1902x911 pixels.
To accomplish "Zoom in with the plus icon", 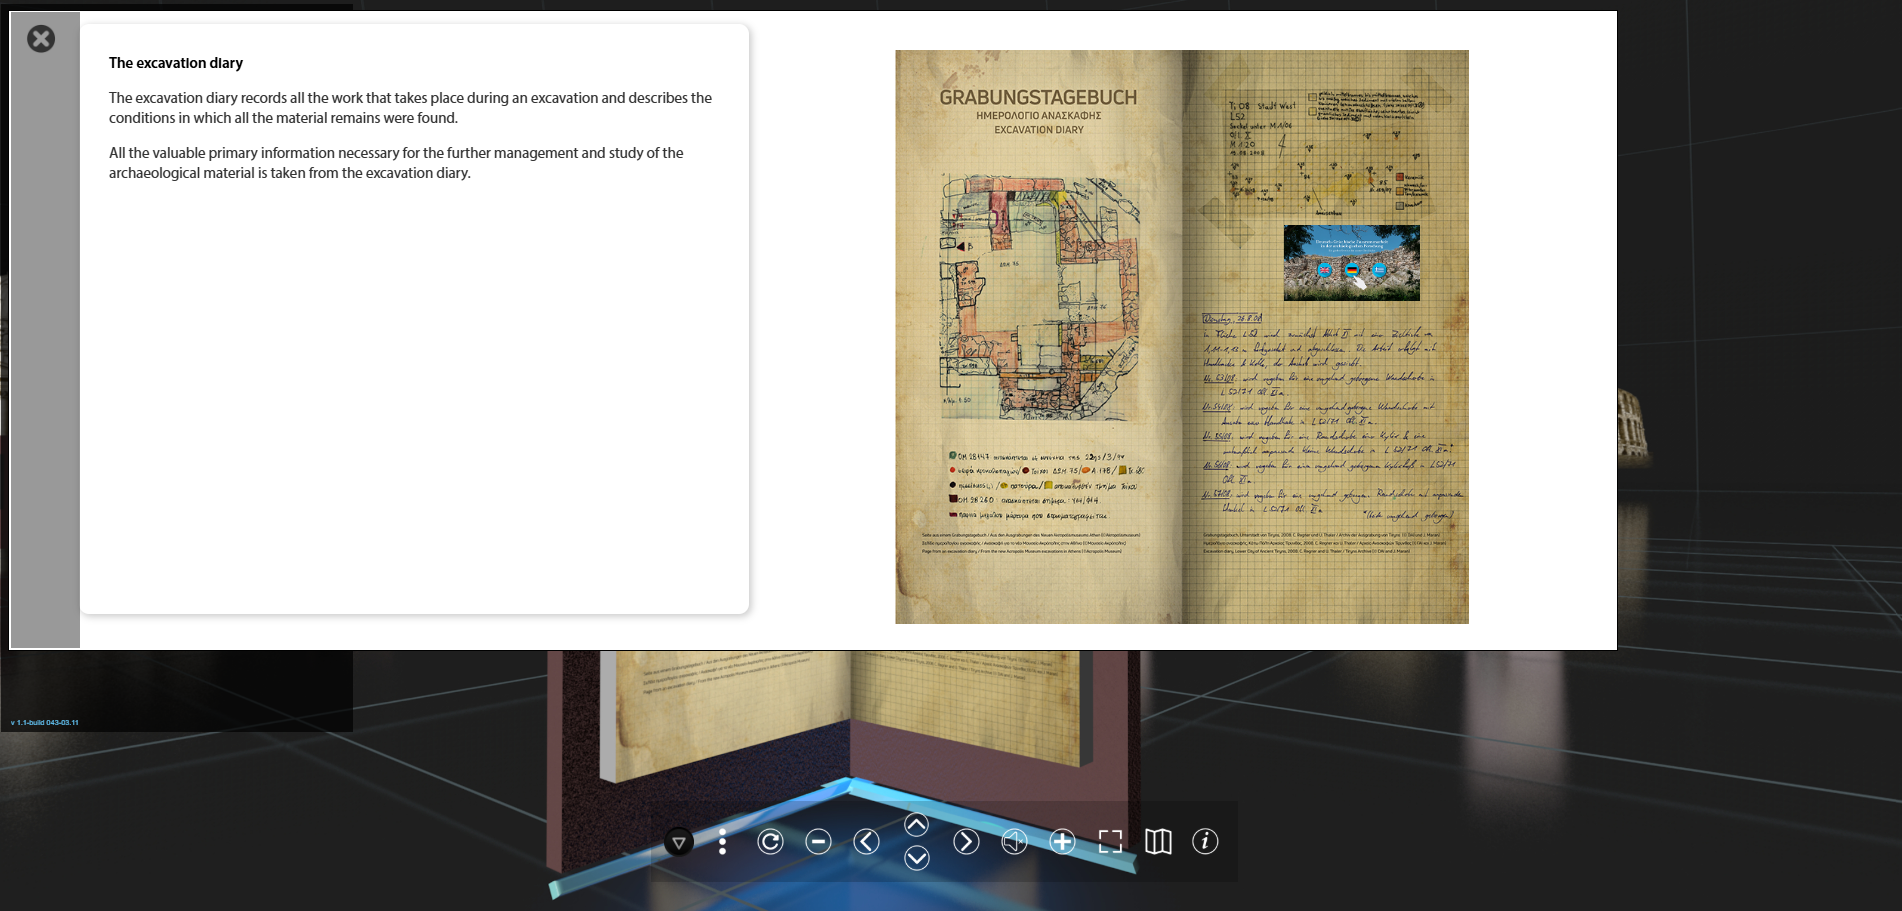I will [x=1062, y=842].
